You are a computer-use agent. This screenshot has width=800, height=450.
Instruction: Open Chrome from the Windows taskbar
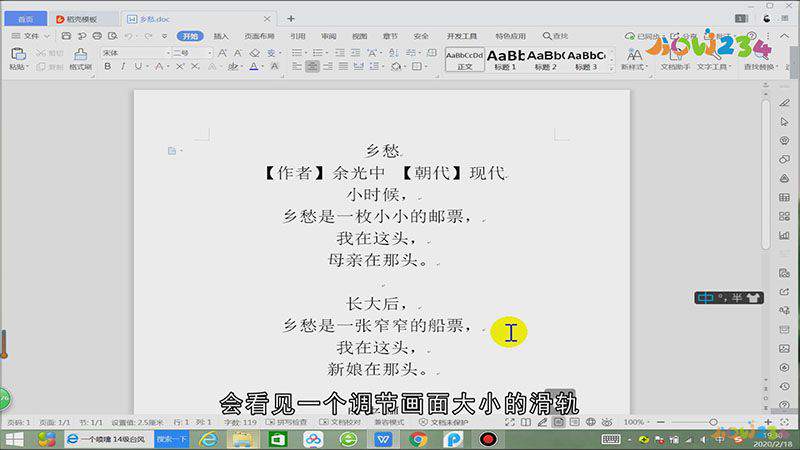[x=418, y=439]
